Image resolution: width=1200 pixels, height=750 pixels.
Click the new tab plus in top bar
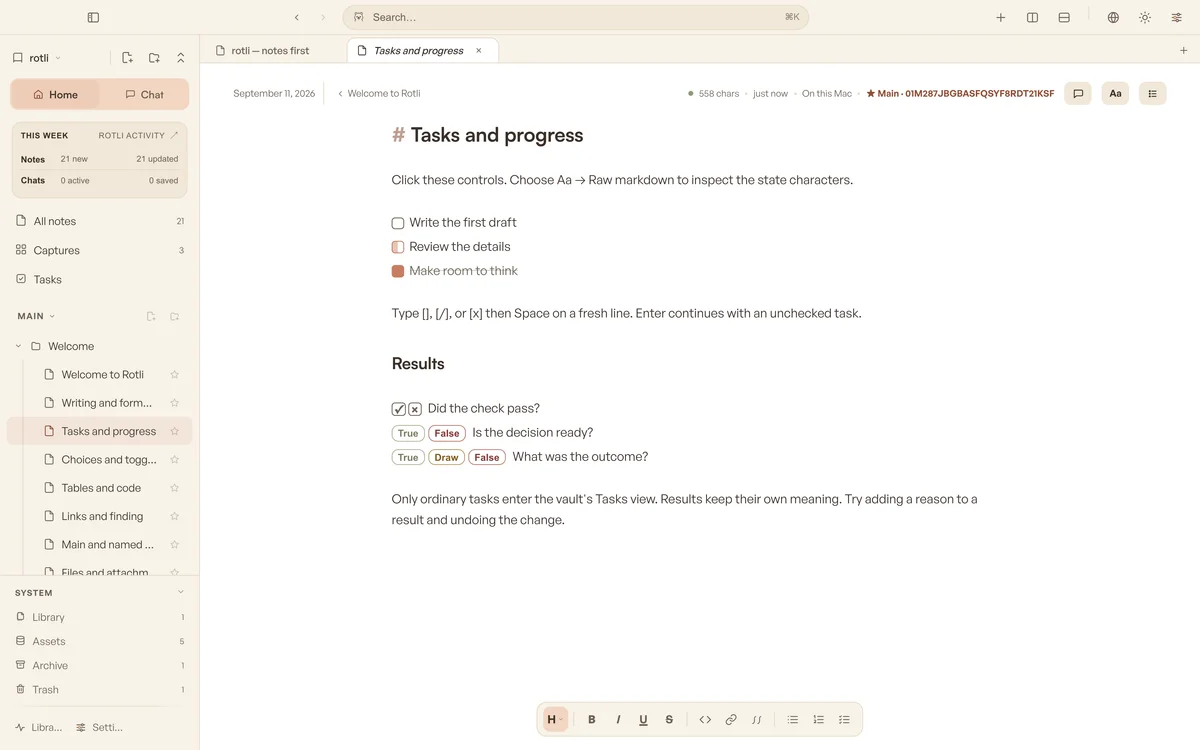pos(1001,17)
